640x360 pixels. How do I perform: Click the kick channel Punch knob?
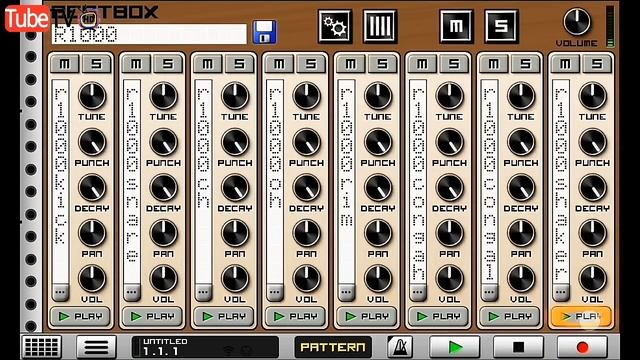point(92,142)
